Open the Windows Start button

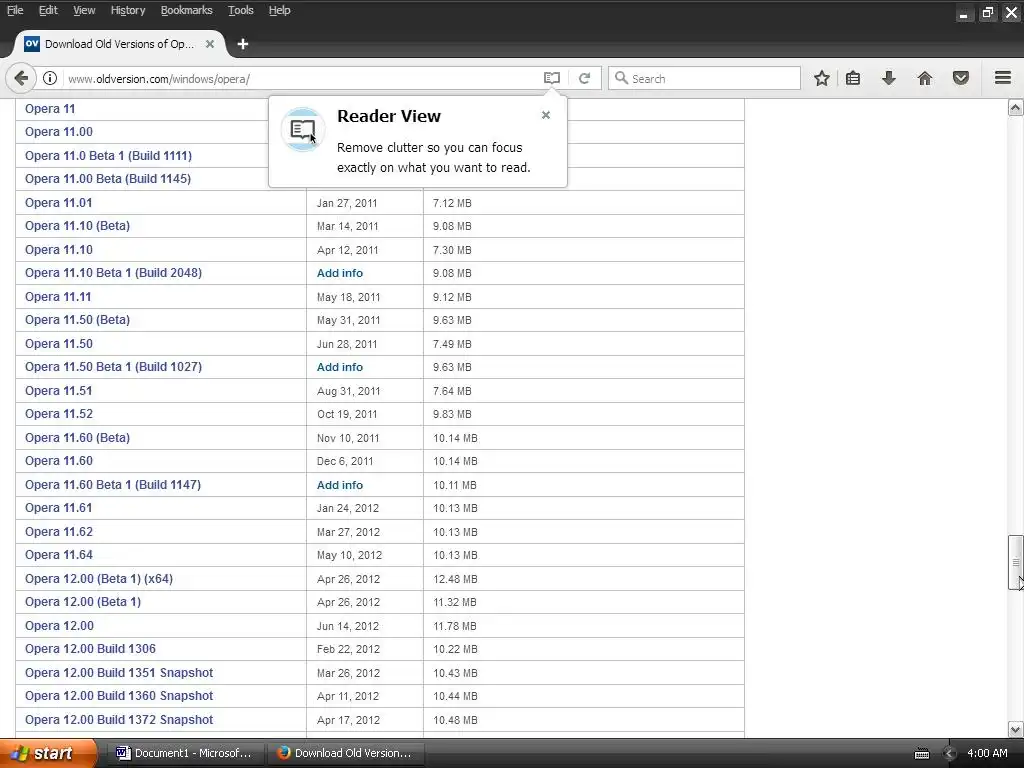tap(48, 753)
